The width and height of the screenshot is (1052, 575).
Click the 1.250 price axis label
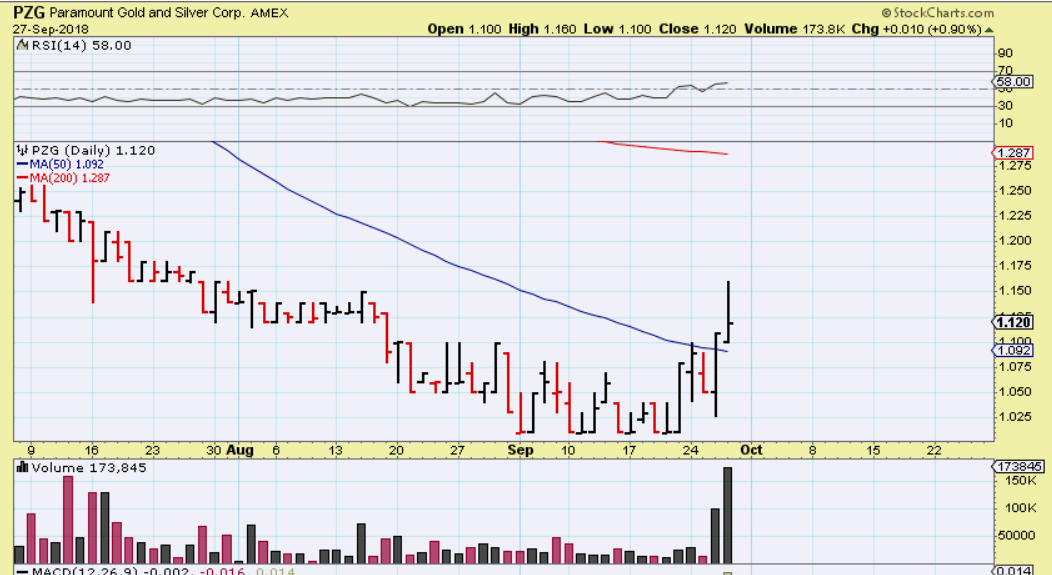tap(1014, 191)
